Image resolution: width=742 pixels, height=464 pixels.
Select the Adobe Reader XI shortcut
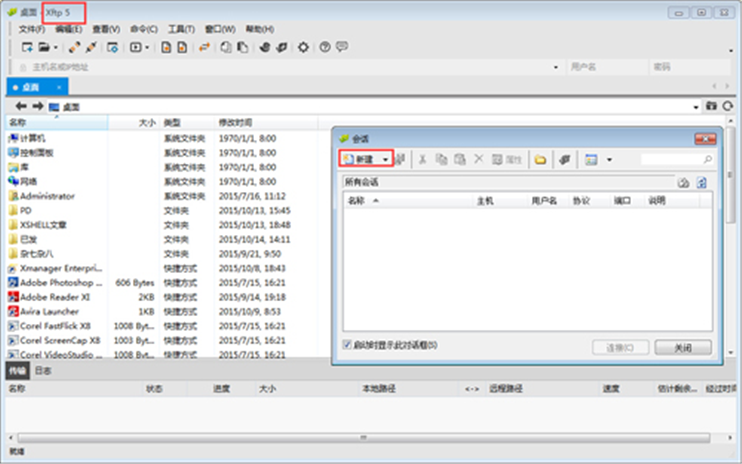(49, 298)
